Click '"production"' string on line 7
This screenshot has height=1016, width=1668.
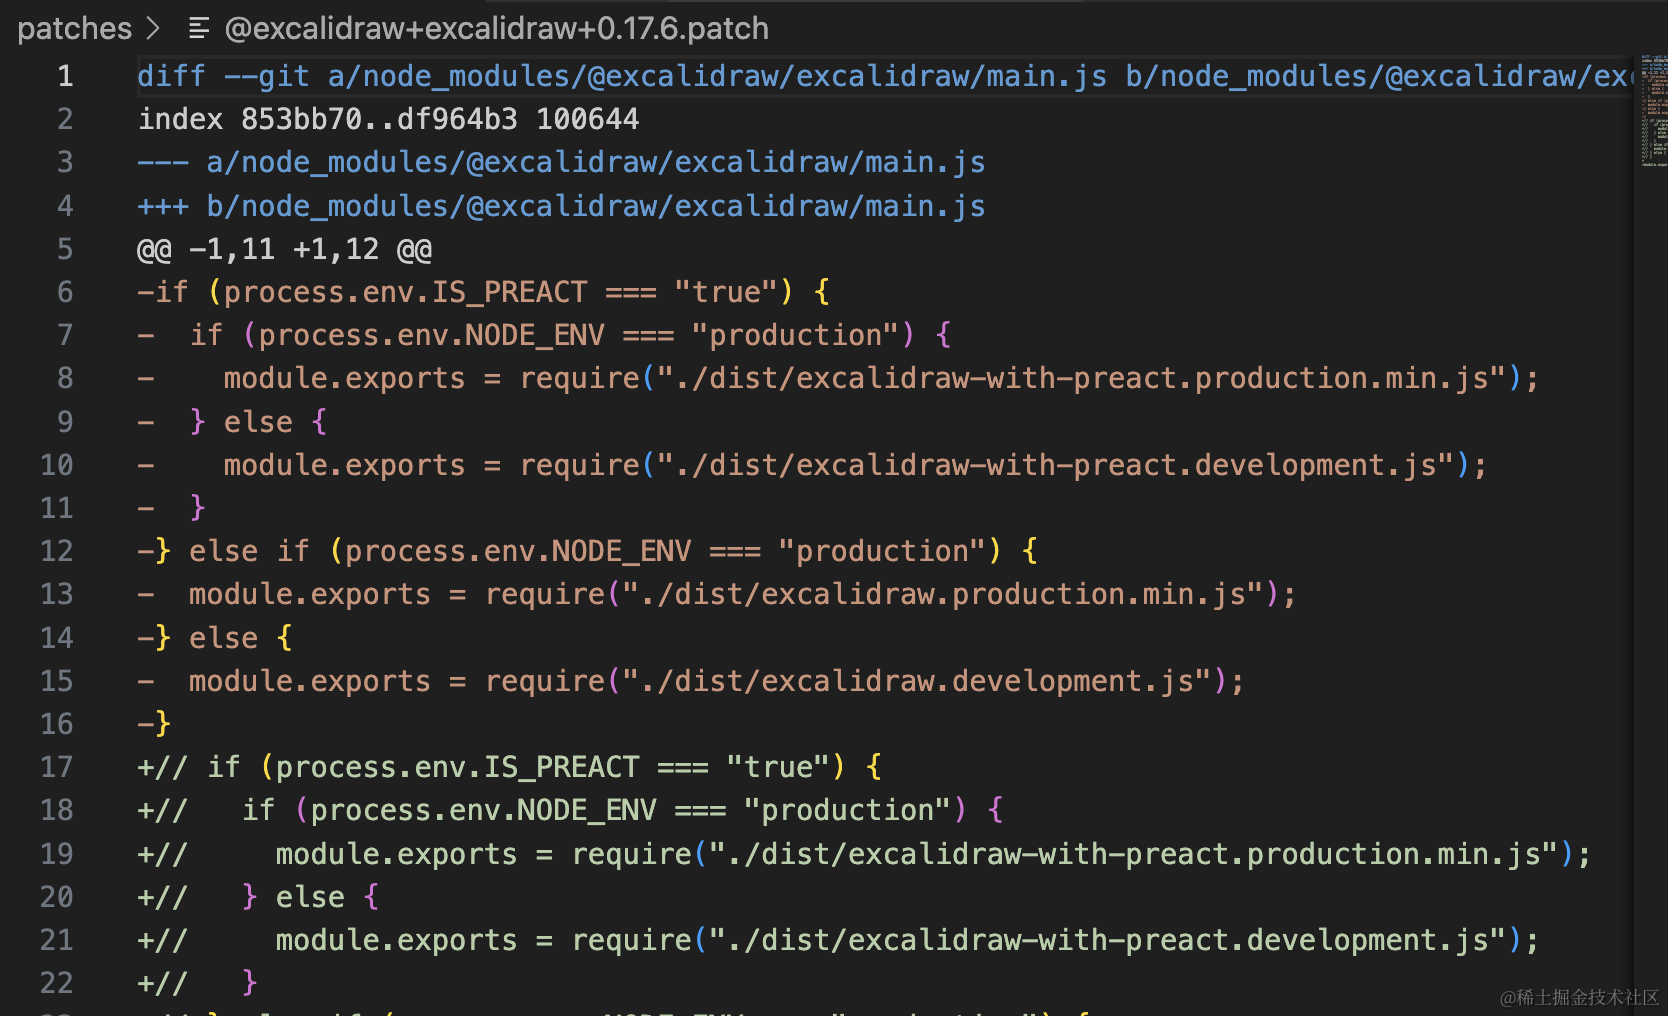795,335
